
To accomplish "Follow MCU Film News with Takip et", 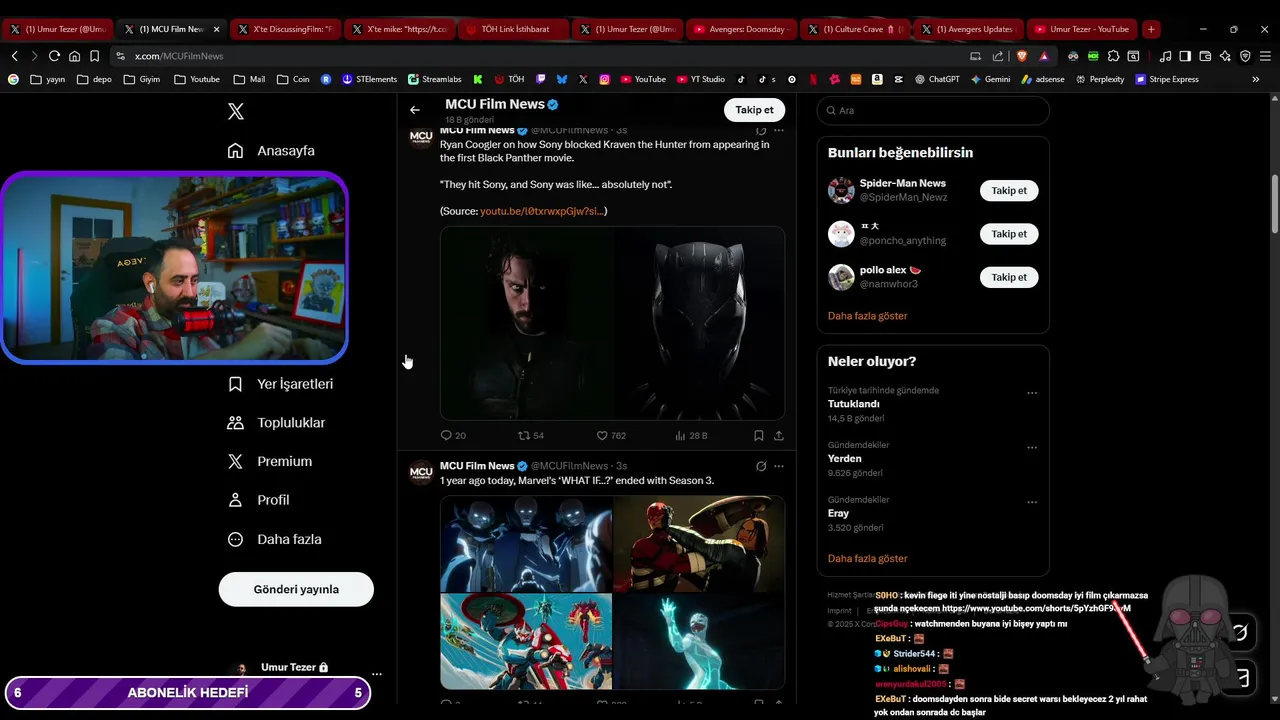I will click(754, 110).
